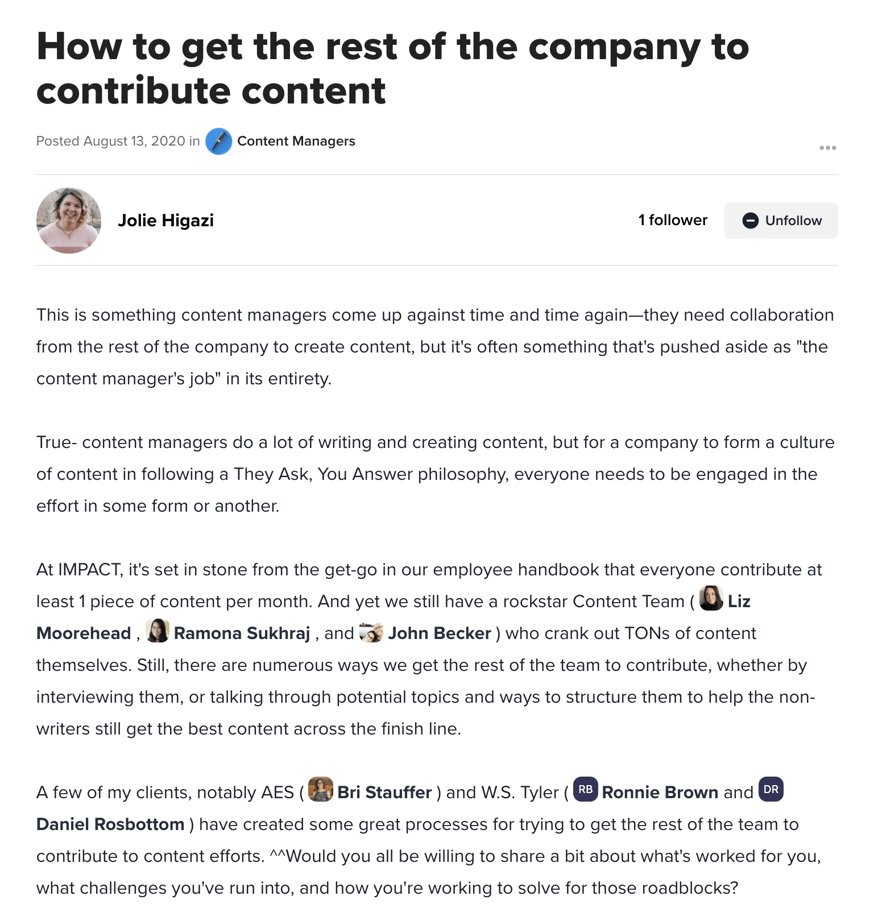Click Bri Stauffer's avatar icon
This screenshot has width=878, height=921.
tap(320, 790)
